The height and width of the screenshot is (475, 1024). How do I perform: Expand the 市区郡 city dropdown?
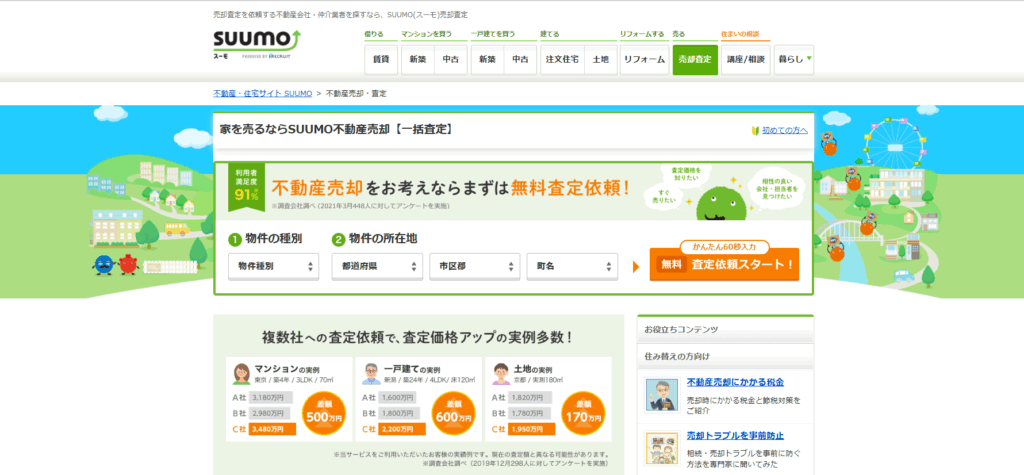click(474, 266)
